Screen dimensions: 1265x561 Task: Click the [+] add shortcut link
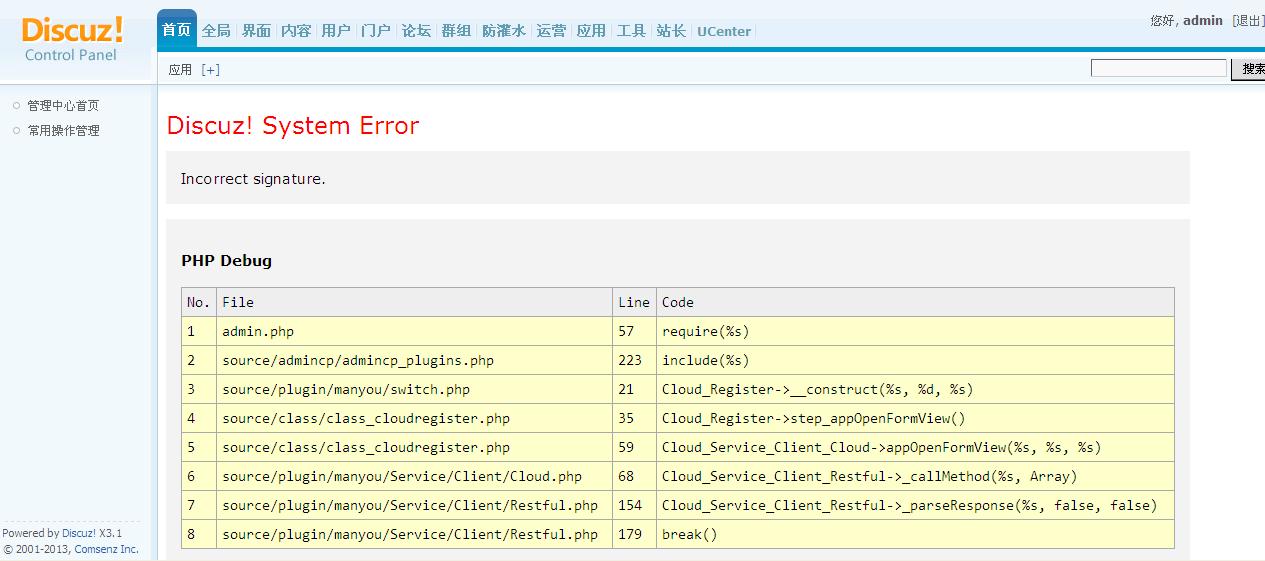pyautogui.click(x=210, y=69)
